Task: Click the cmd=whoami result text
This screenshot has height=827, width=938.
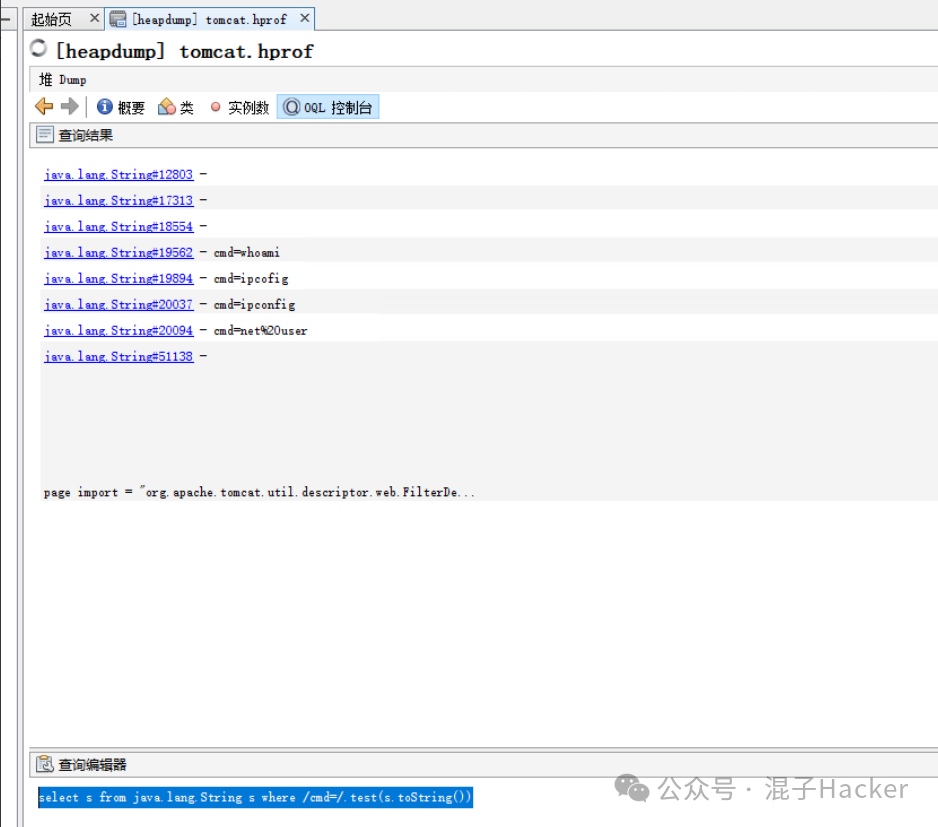Action: [x=246, y=253]
